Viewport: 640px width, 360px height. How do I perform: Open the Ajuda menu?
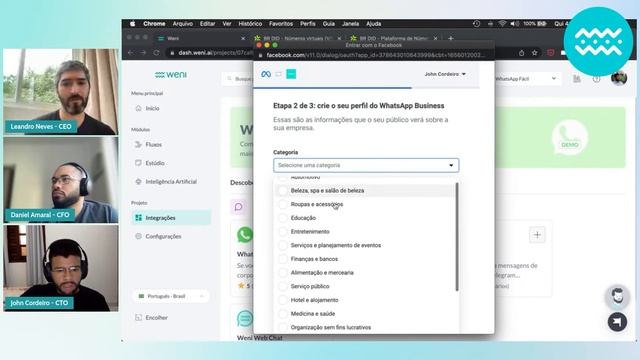coord(373,24)
